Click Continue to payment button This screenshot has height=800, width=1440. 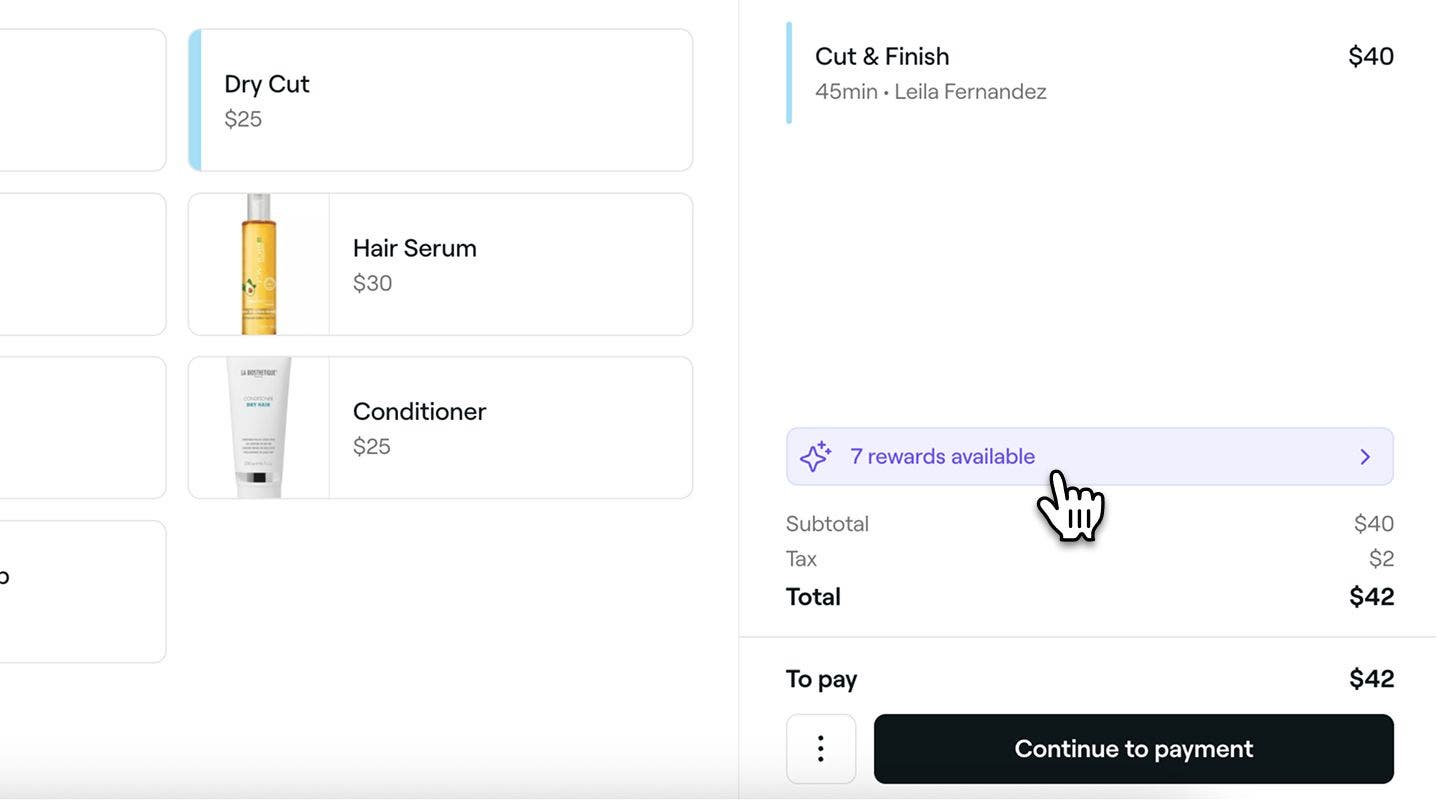coord(1133,749)
